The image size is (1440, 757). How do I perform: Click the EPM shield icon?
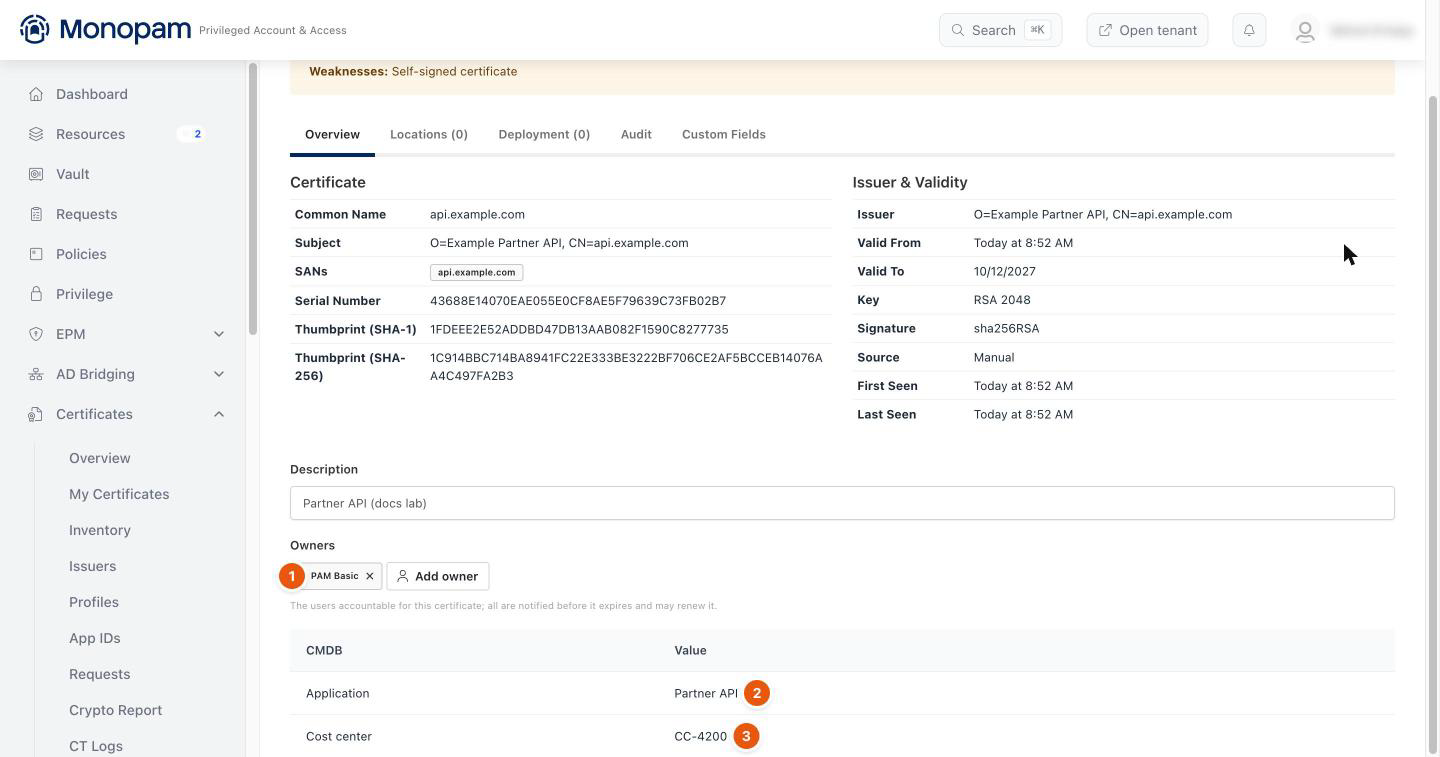pyautogui.click(x=36, y=334)
